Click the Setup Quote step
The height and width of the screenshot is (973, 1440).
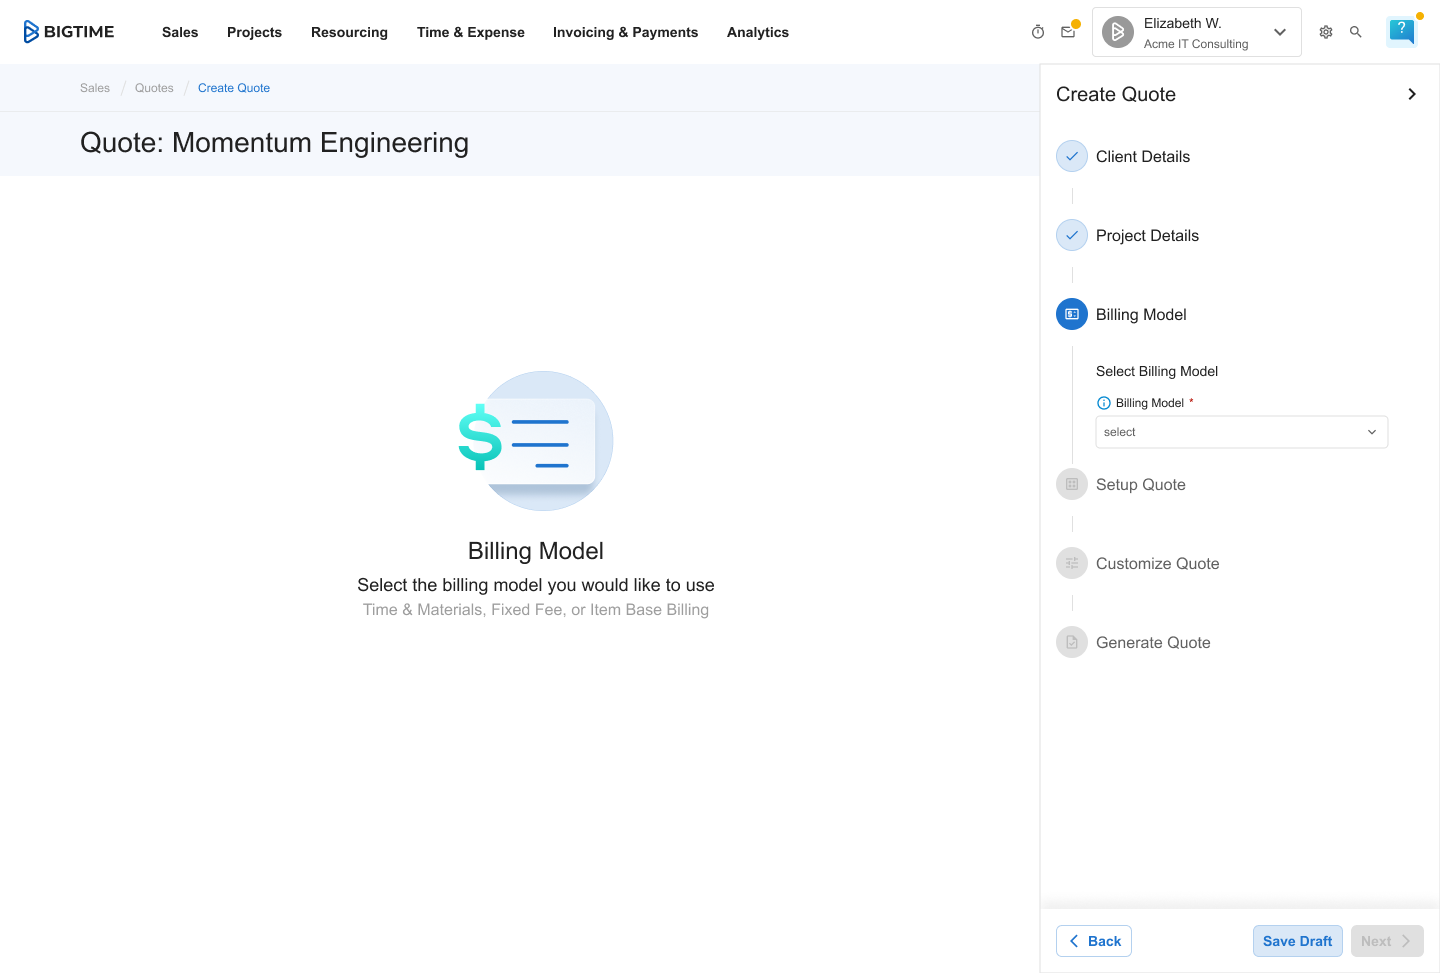[x=1140, y=484]
